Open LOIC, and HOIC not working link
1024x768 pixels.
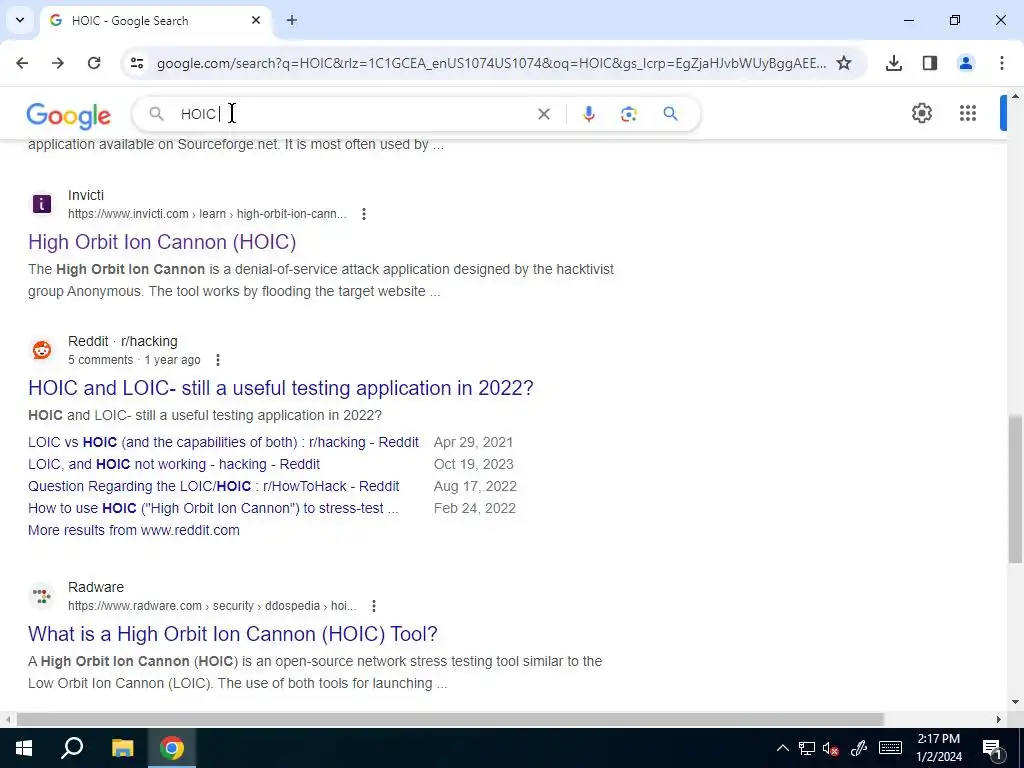[174, 464]
